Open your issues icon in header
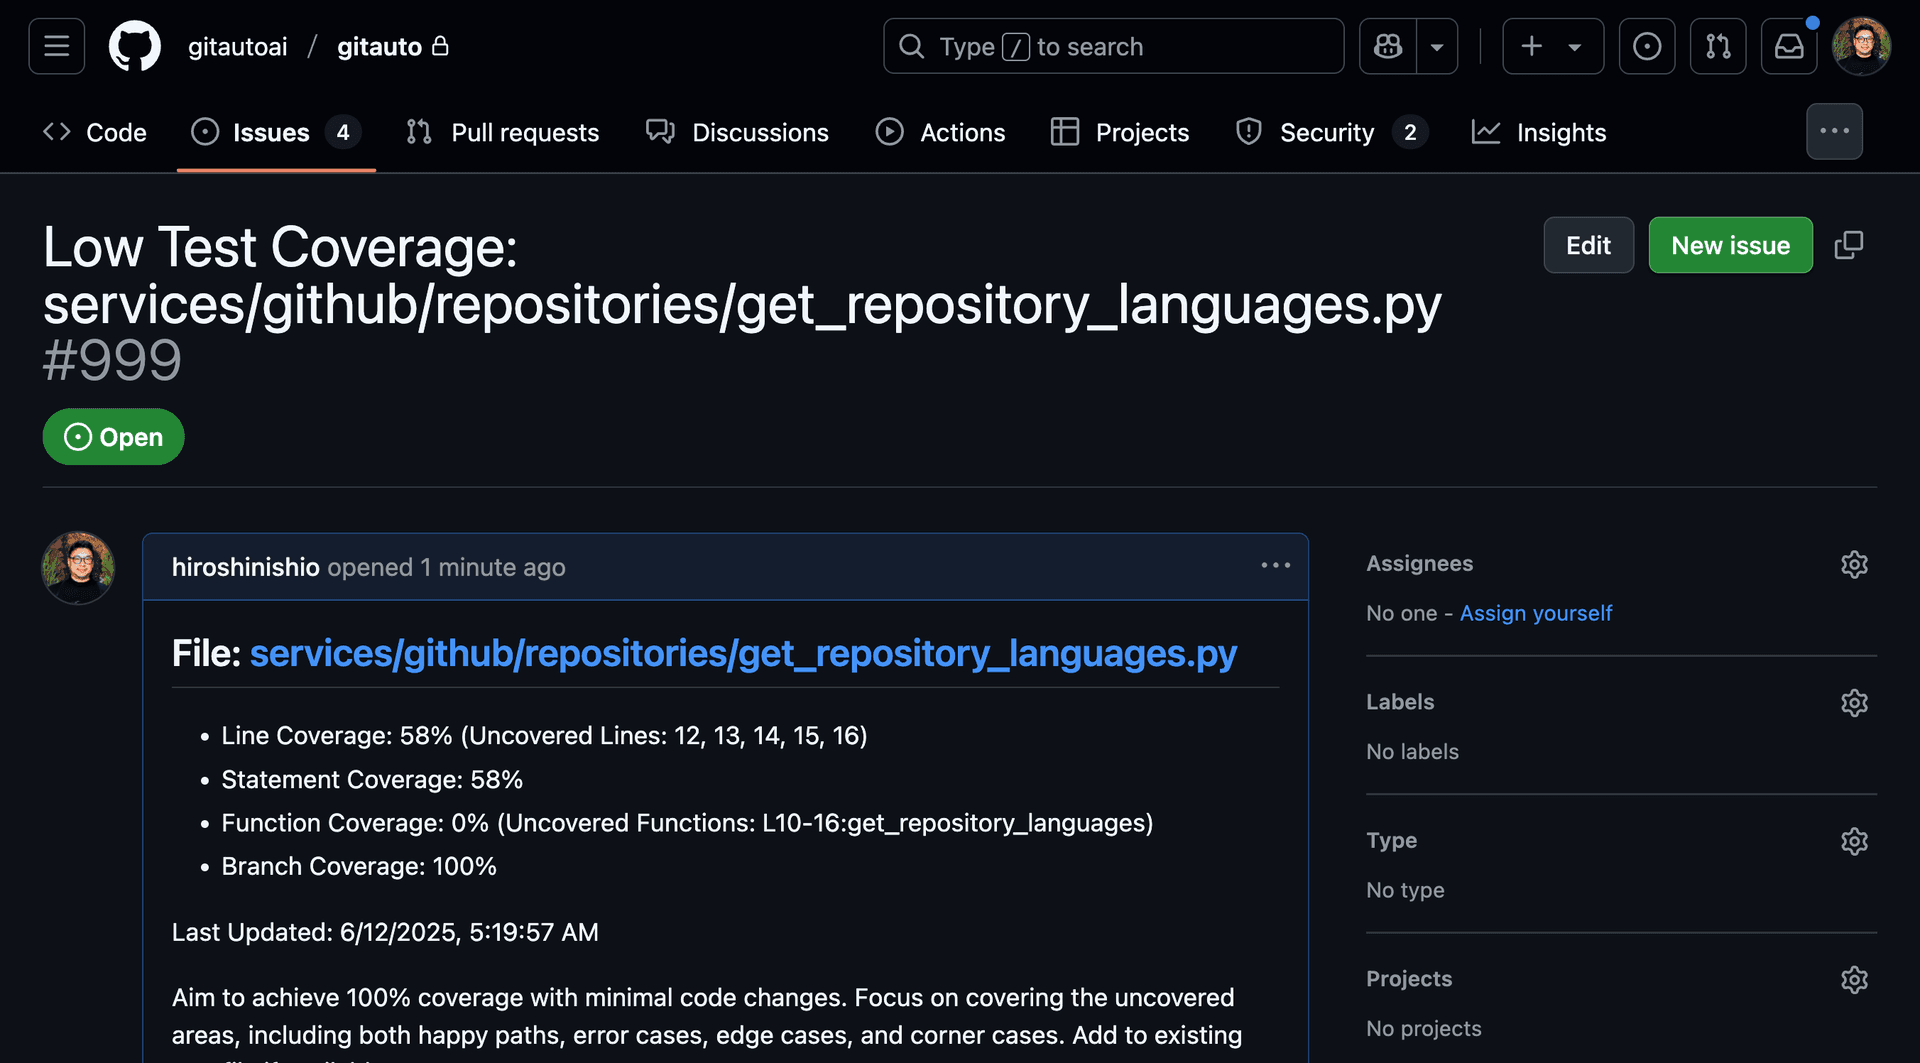 (1647, 46)
